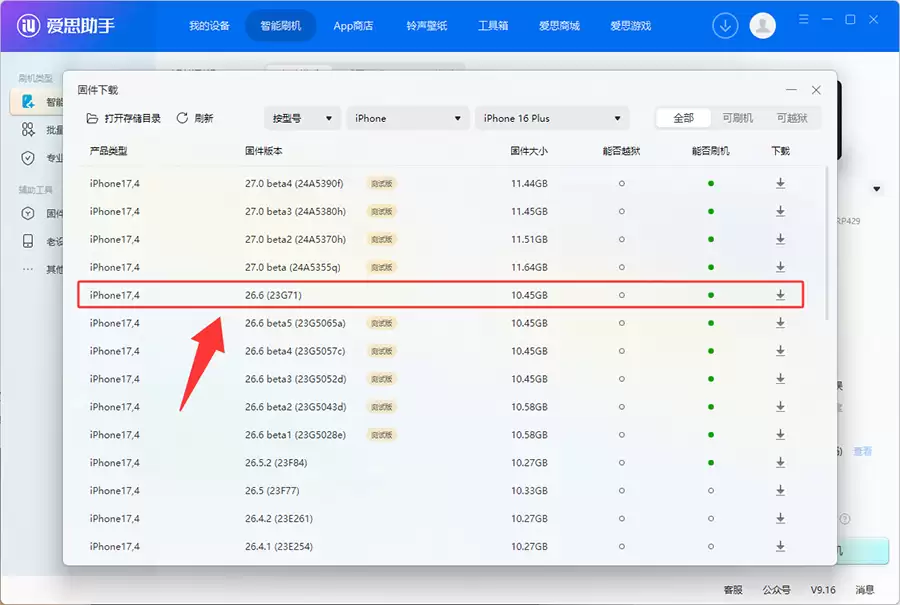The image size is (900, 605).
Task: Open 爱思商城 in top navigation
Action: pyautogui.click(x=559, y=26)
